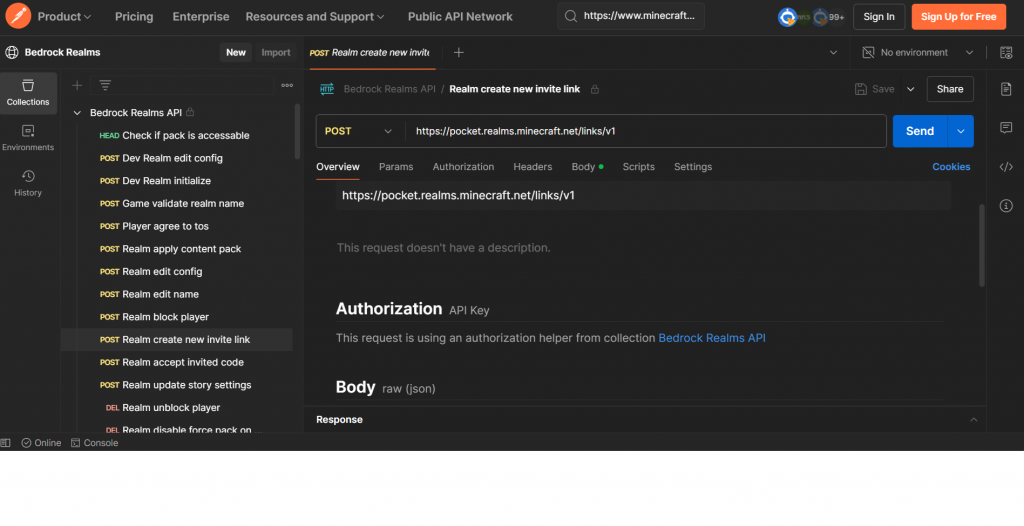
Task: Switch to the Headers tab
Action: click(x=532, y=167)
